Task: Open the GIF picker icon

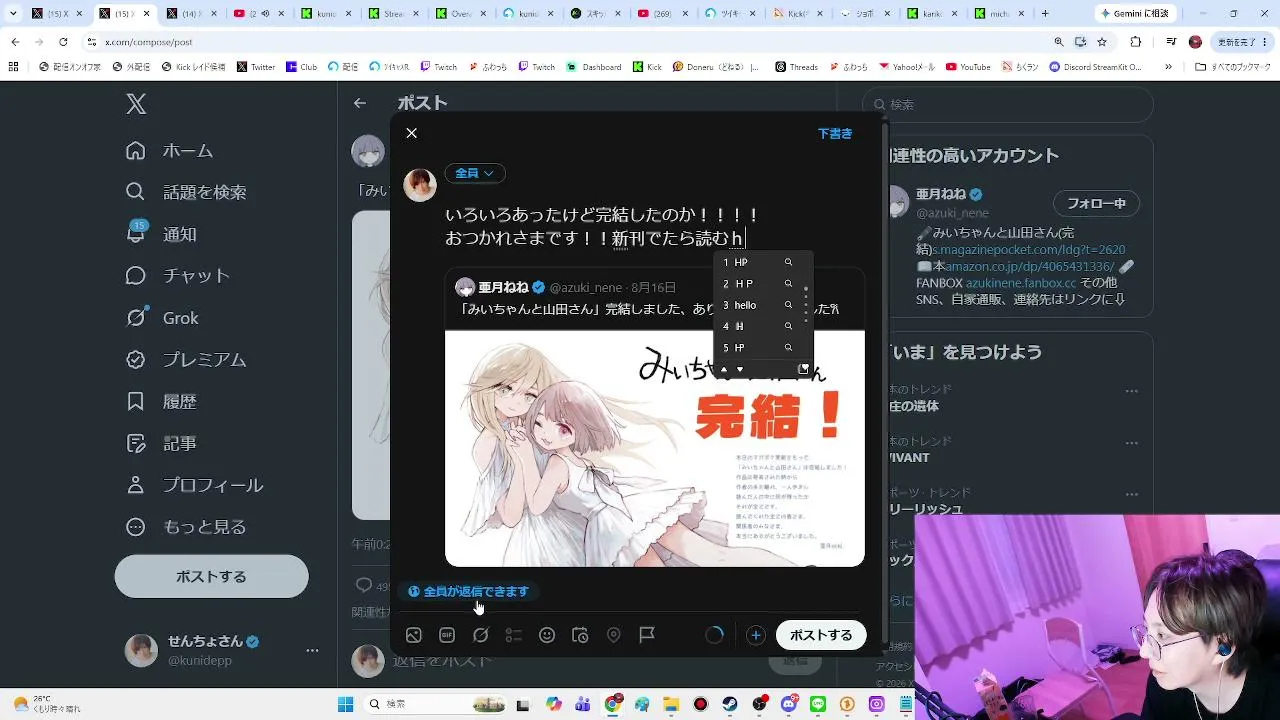Action: (447, 635)
